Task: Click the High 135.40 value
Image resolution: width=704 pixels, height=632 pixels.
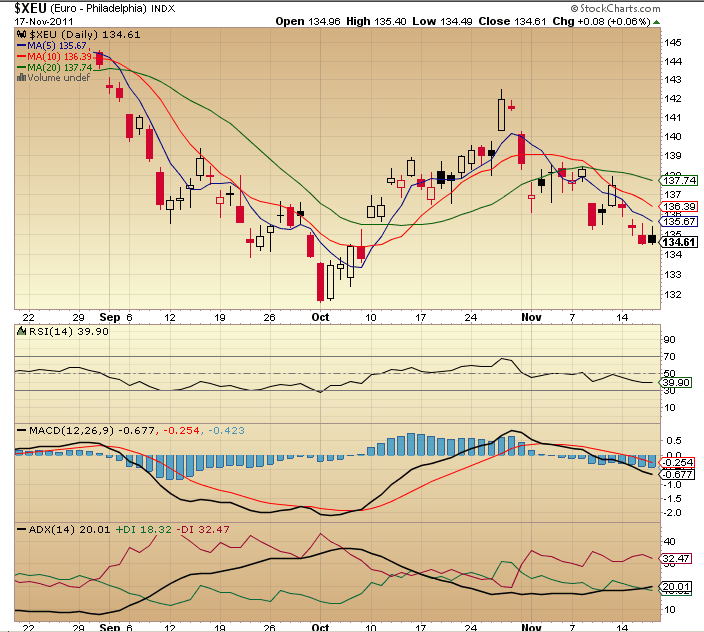Action: point(376,21)
